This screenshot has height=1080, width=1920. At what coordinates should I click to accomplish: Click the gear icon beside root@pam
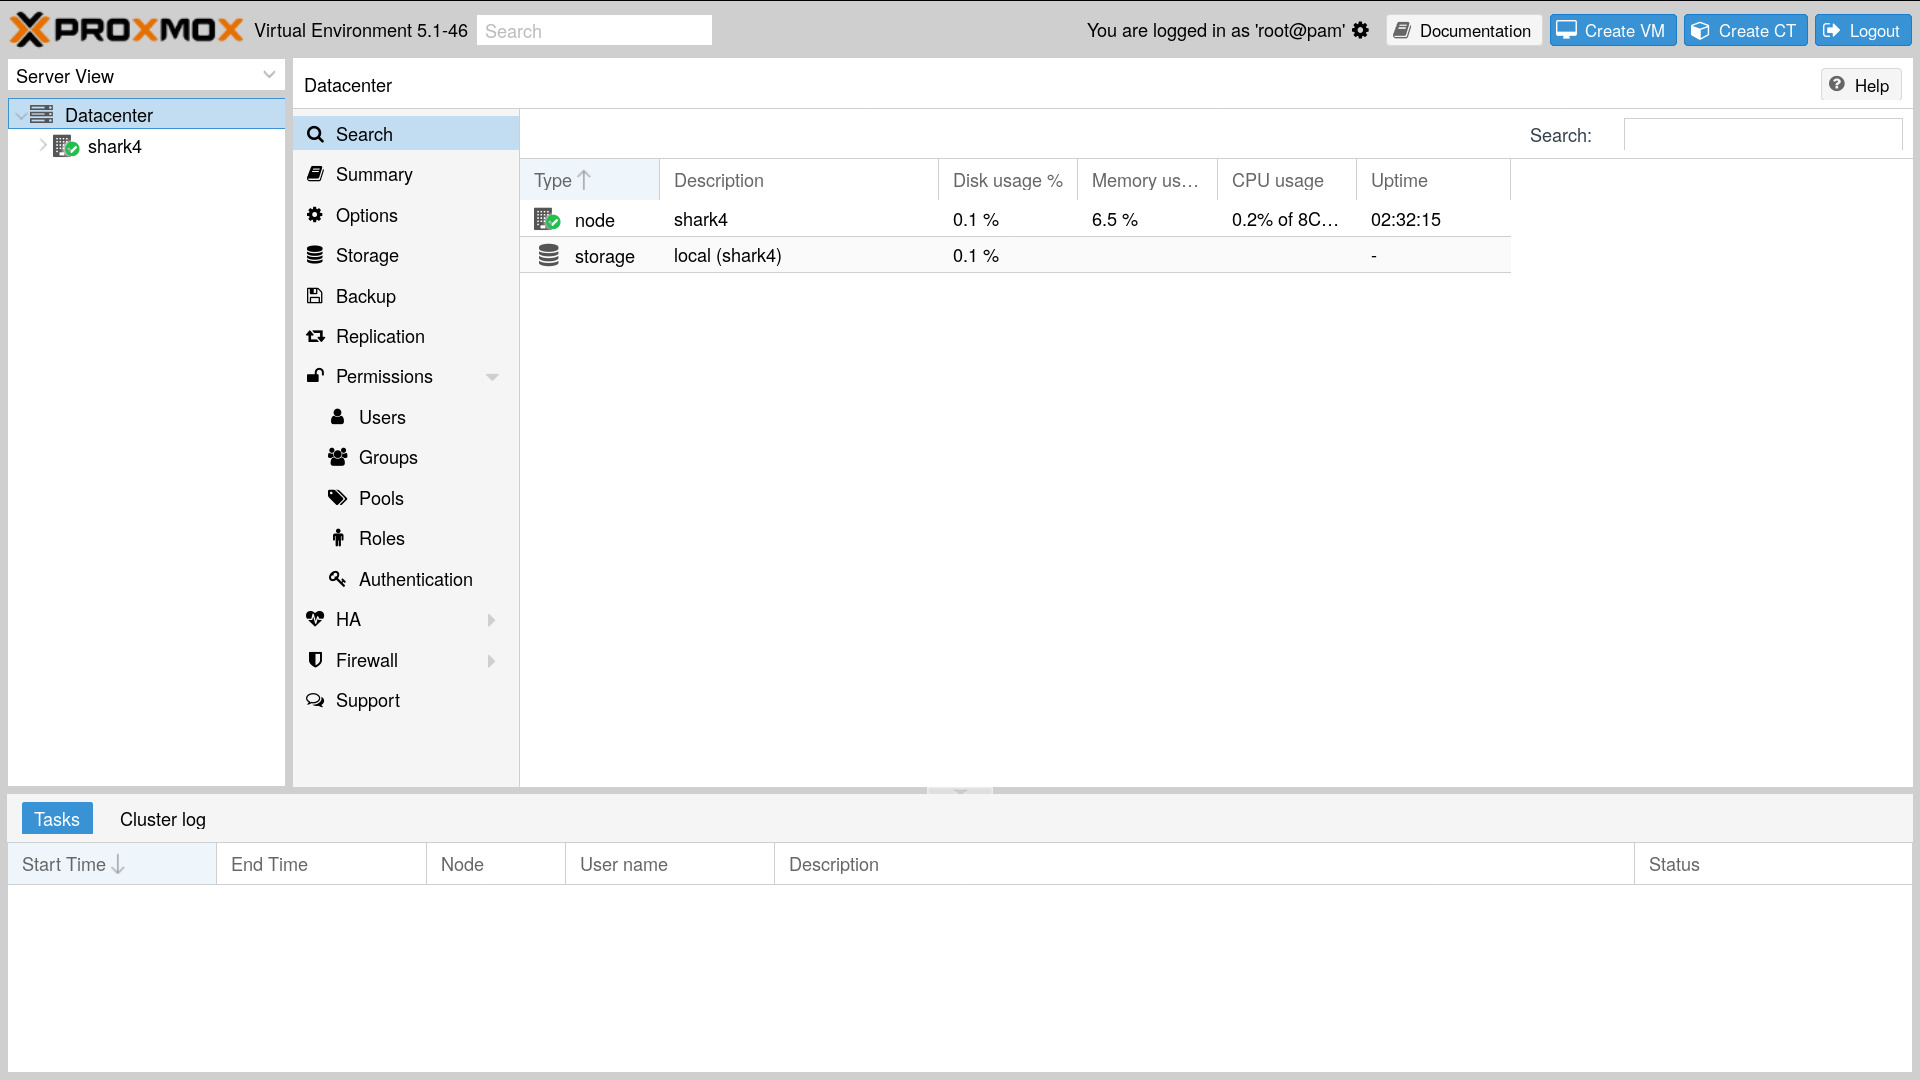pyautogui.click(x=1360, y=31)
